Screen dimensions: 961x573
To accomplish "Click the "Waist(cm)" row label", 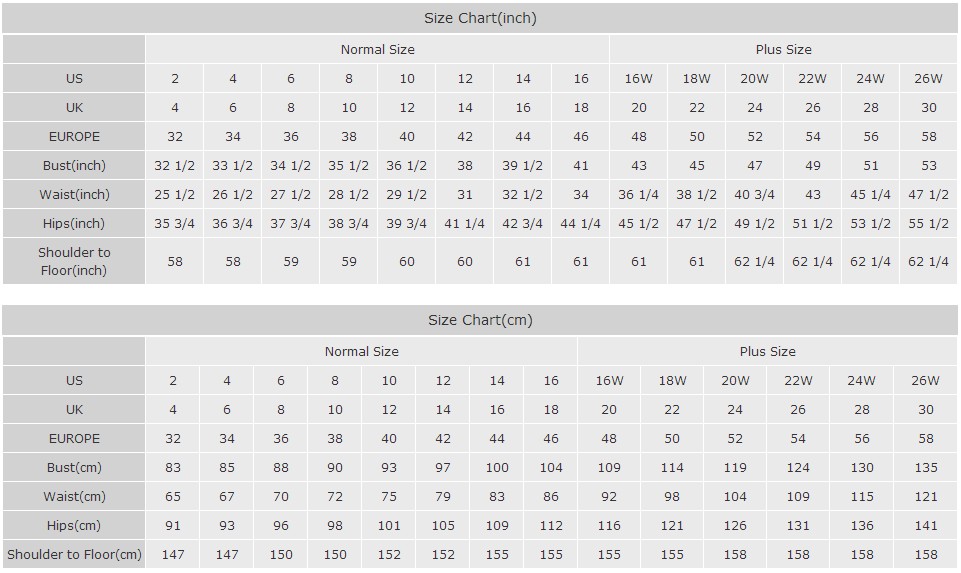I will tap(74, 496).
